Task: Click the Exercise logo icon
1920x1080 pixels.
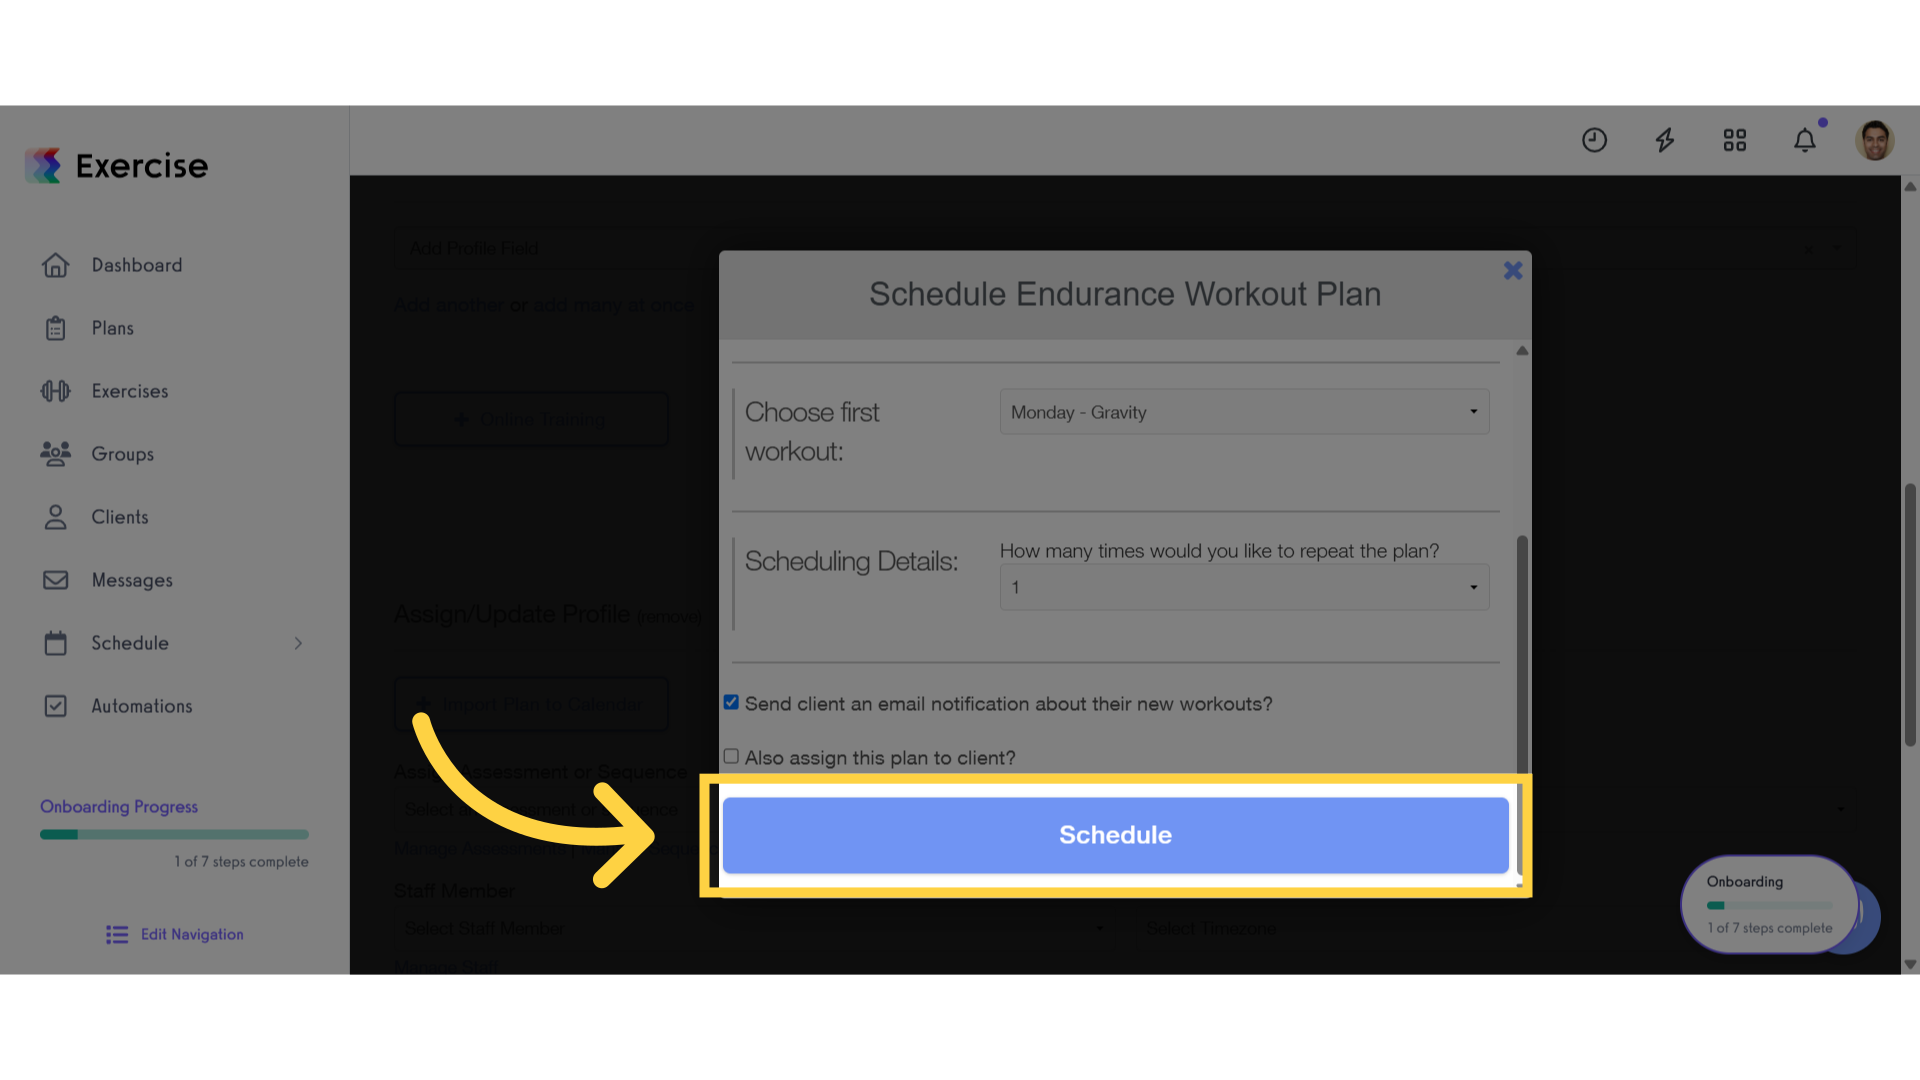Action: click(x=43, y=166)
